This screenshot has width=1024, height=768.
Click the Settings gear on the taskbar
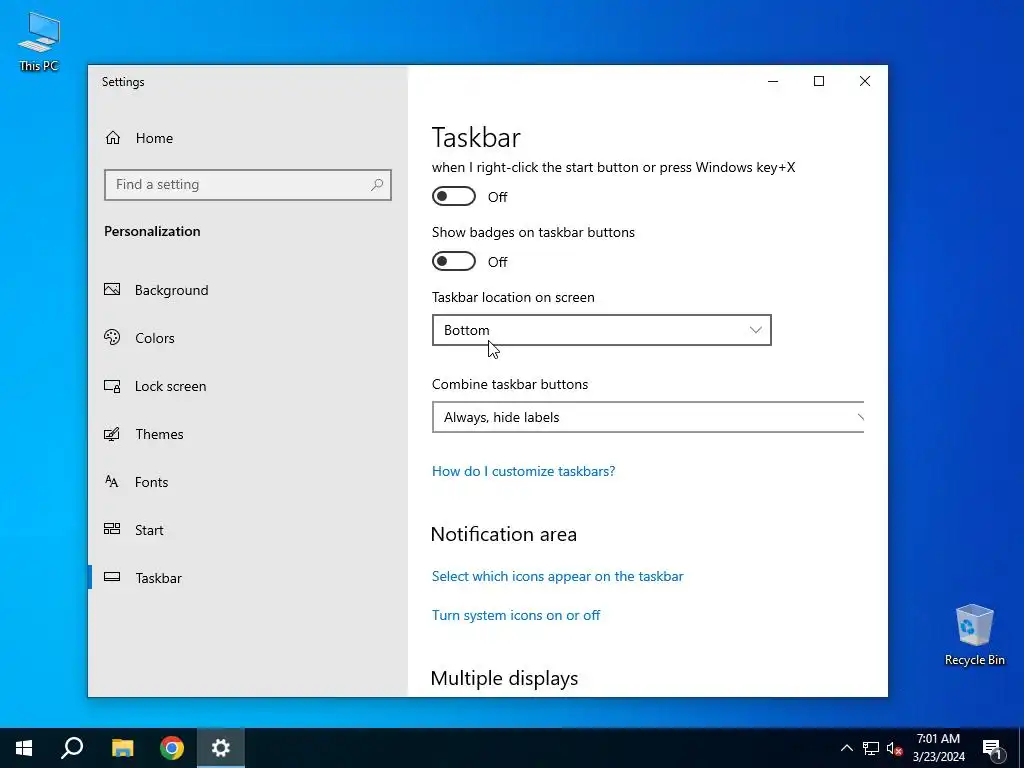(221, 748)
